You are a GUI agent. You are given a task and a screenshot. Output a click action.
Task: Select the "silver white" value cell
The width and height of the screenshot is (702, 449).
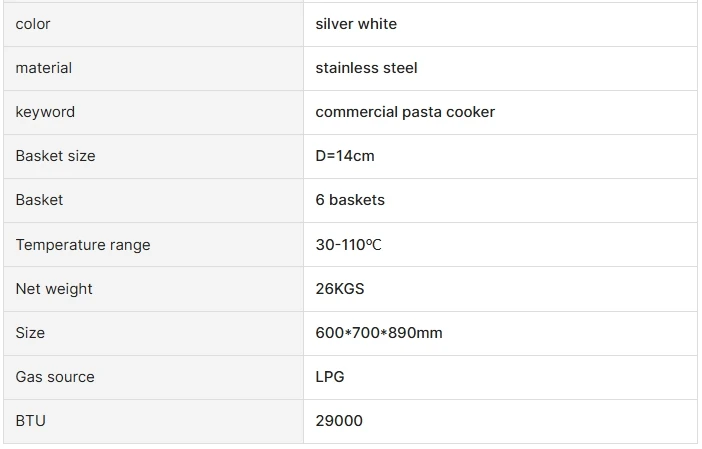[356, 24]
